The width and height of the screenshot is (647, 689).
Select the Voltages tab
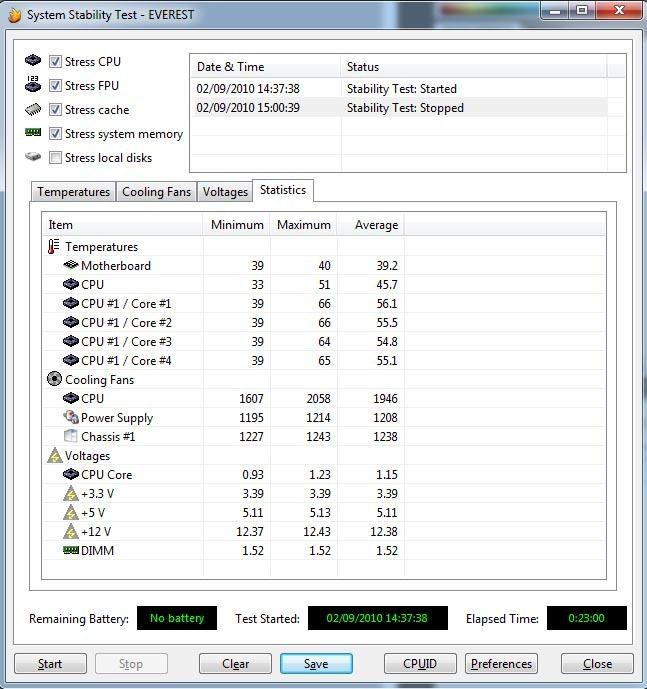pyautogui.click(x=225, y=192)
